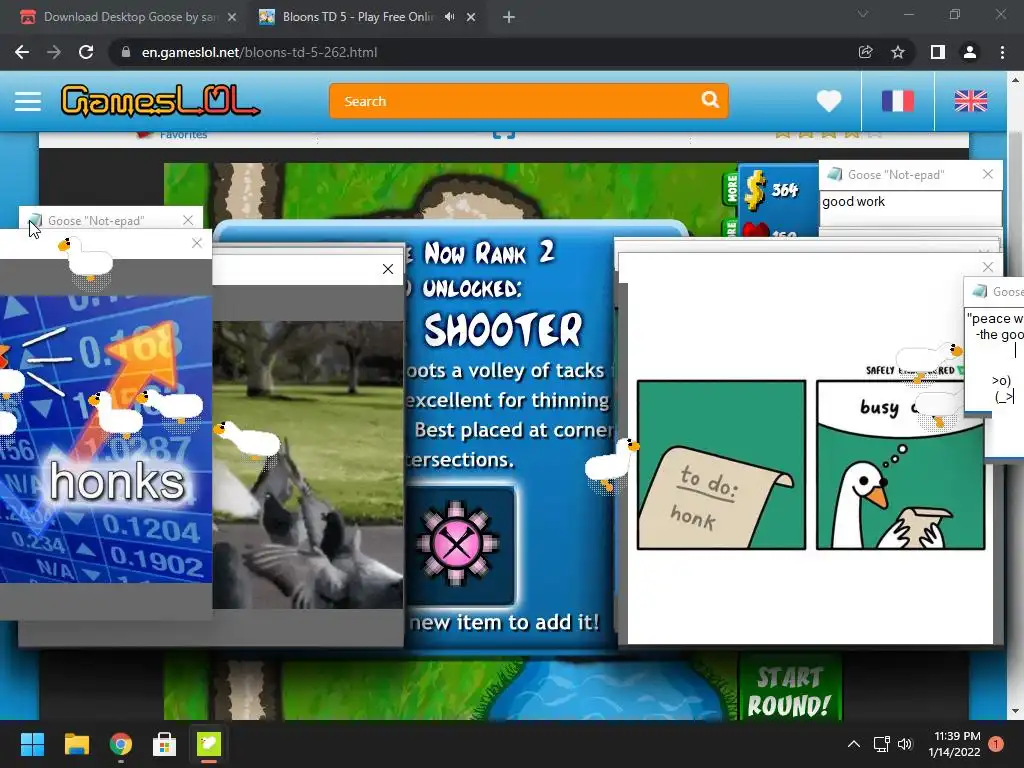Viewport: 1024px width, 768px height.
Task: Reload the Bloons TD 5 page
Action: click(x=86, y=52)
